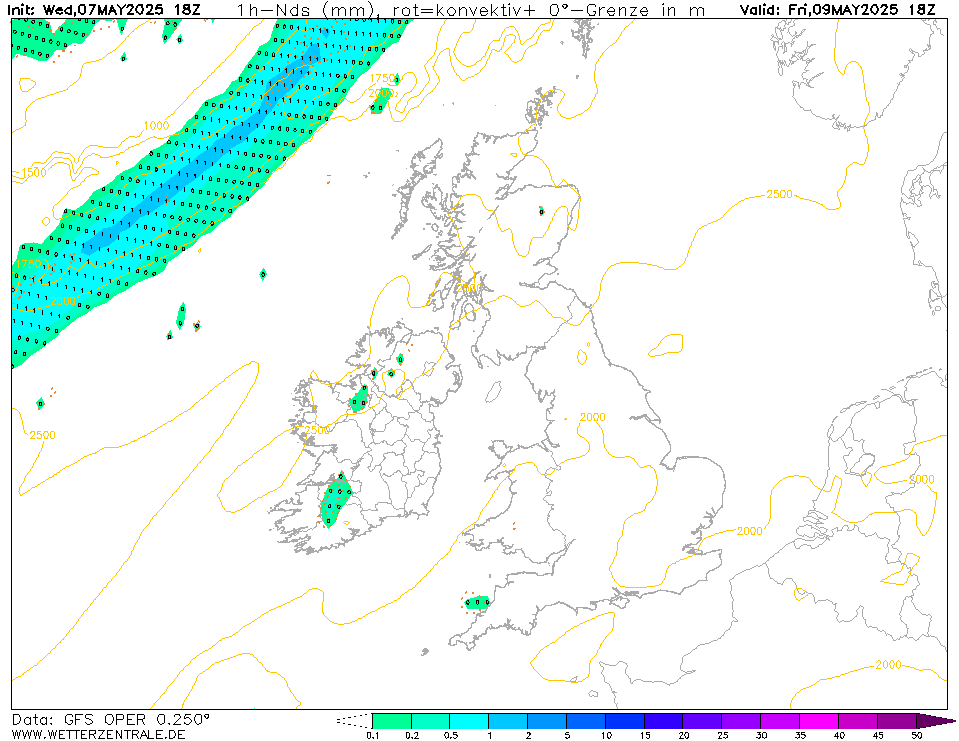959x741 pixels.
Task: Click the legend tick label 10
Action: coord(606,735)
